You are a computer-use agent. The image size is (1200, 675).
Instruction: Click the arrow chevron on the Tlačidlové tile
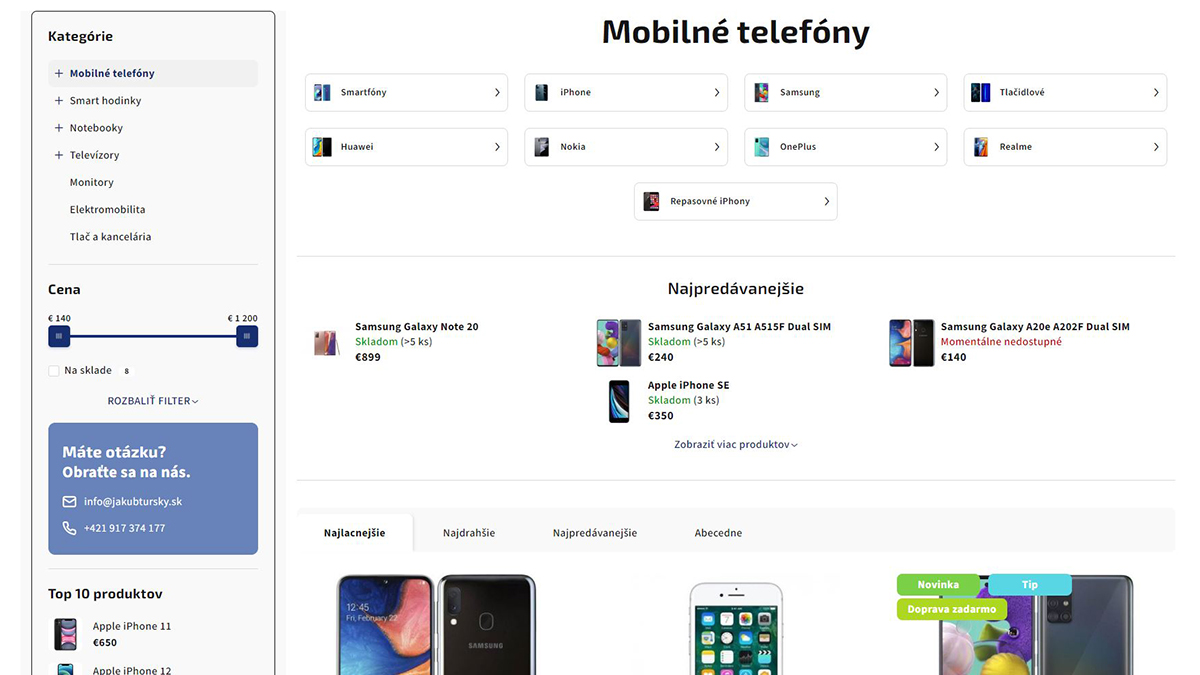(1156, 92)
